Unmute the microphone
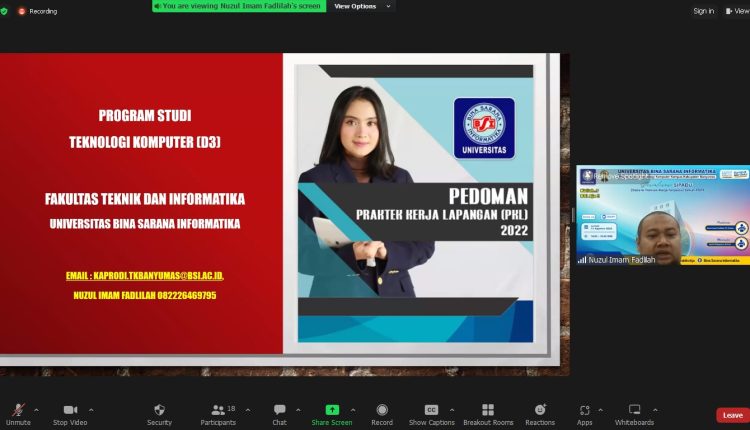 18,415
